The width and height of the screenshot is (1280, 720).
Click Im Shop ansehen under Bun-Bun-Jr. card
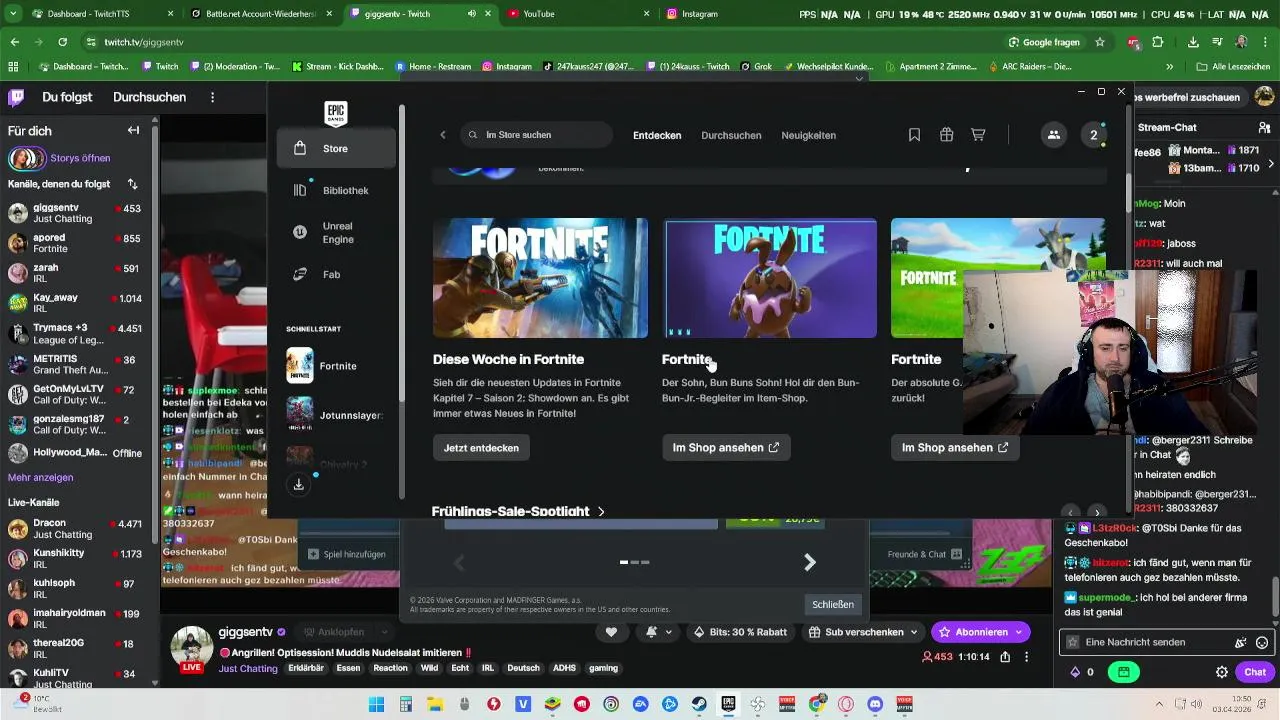click(726, 448)
